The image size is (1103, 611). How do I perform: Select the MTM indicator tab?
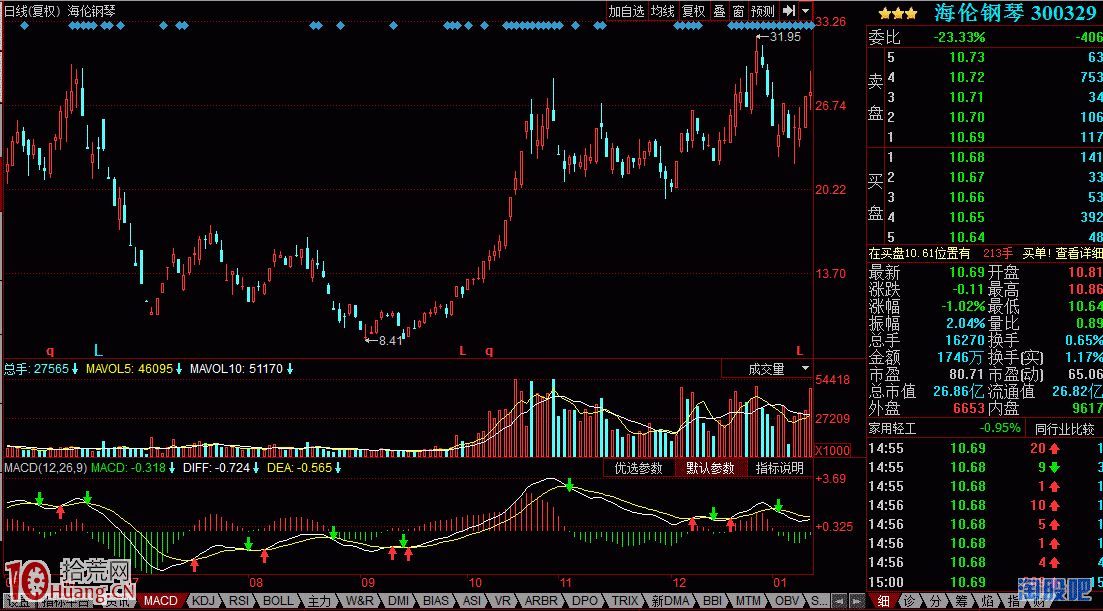pos(748,600)
